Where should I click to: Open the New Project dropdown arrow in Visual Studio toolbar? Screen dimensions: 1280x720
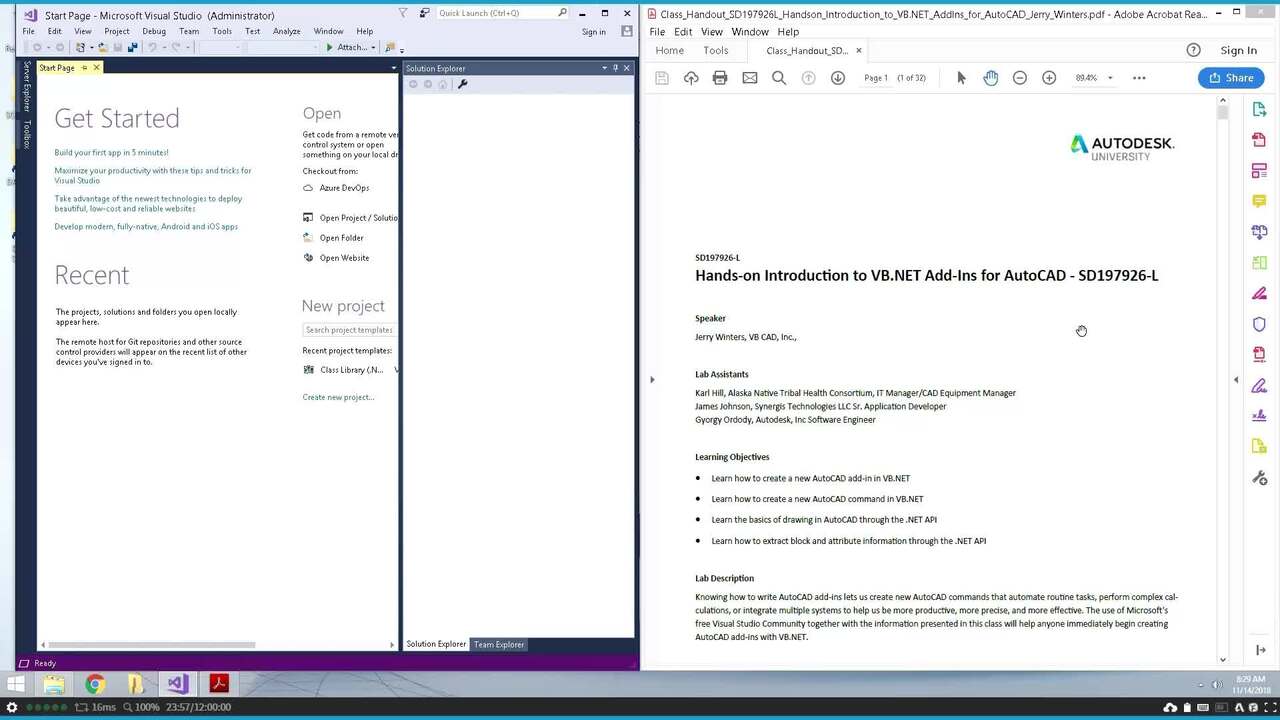[x=90, y=47]
